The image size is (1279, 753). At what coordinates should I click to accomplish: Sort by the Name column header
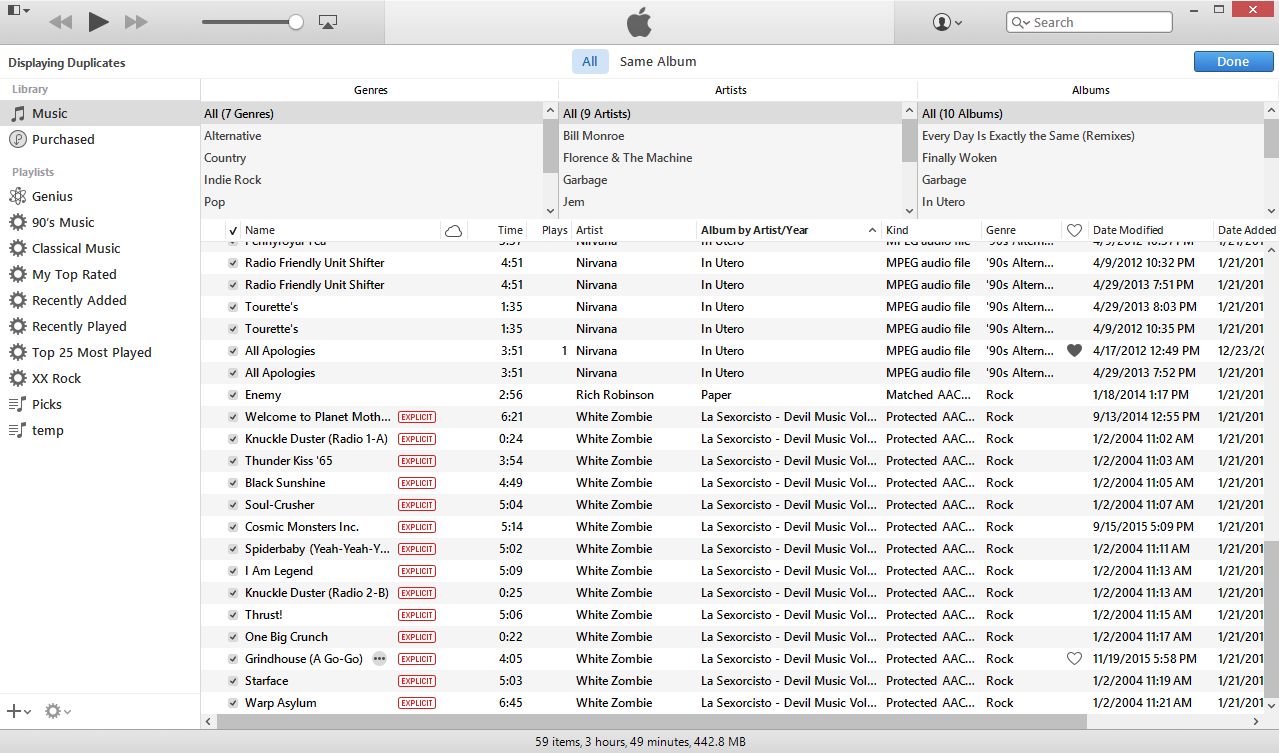(341, 230)
